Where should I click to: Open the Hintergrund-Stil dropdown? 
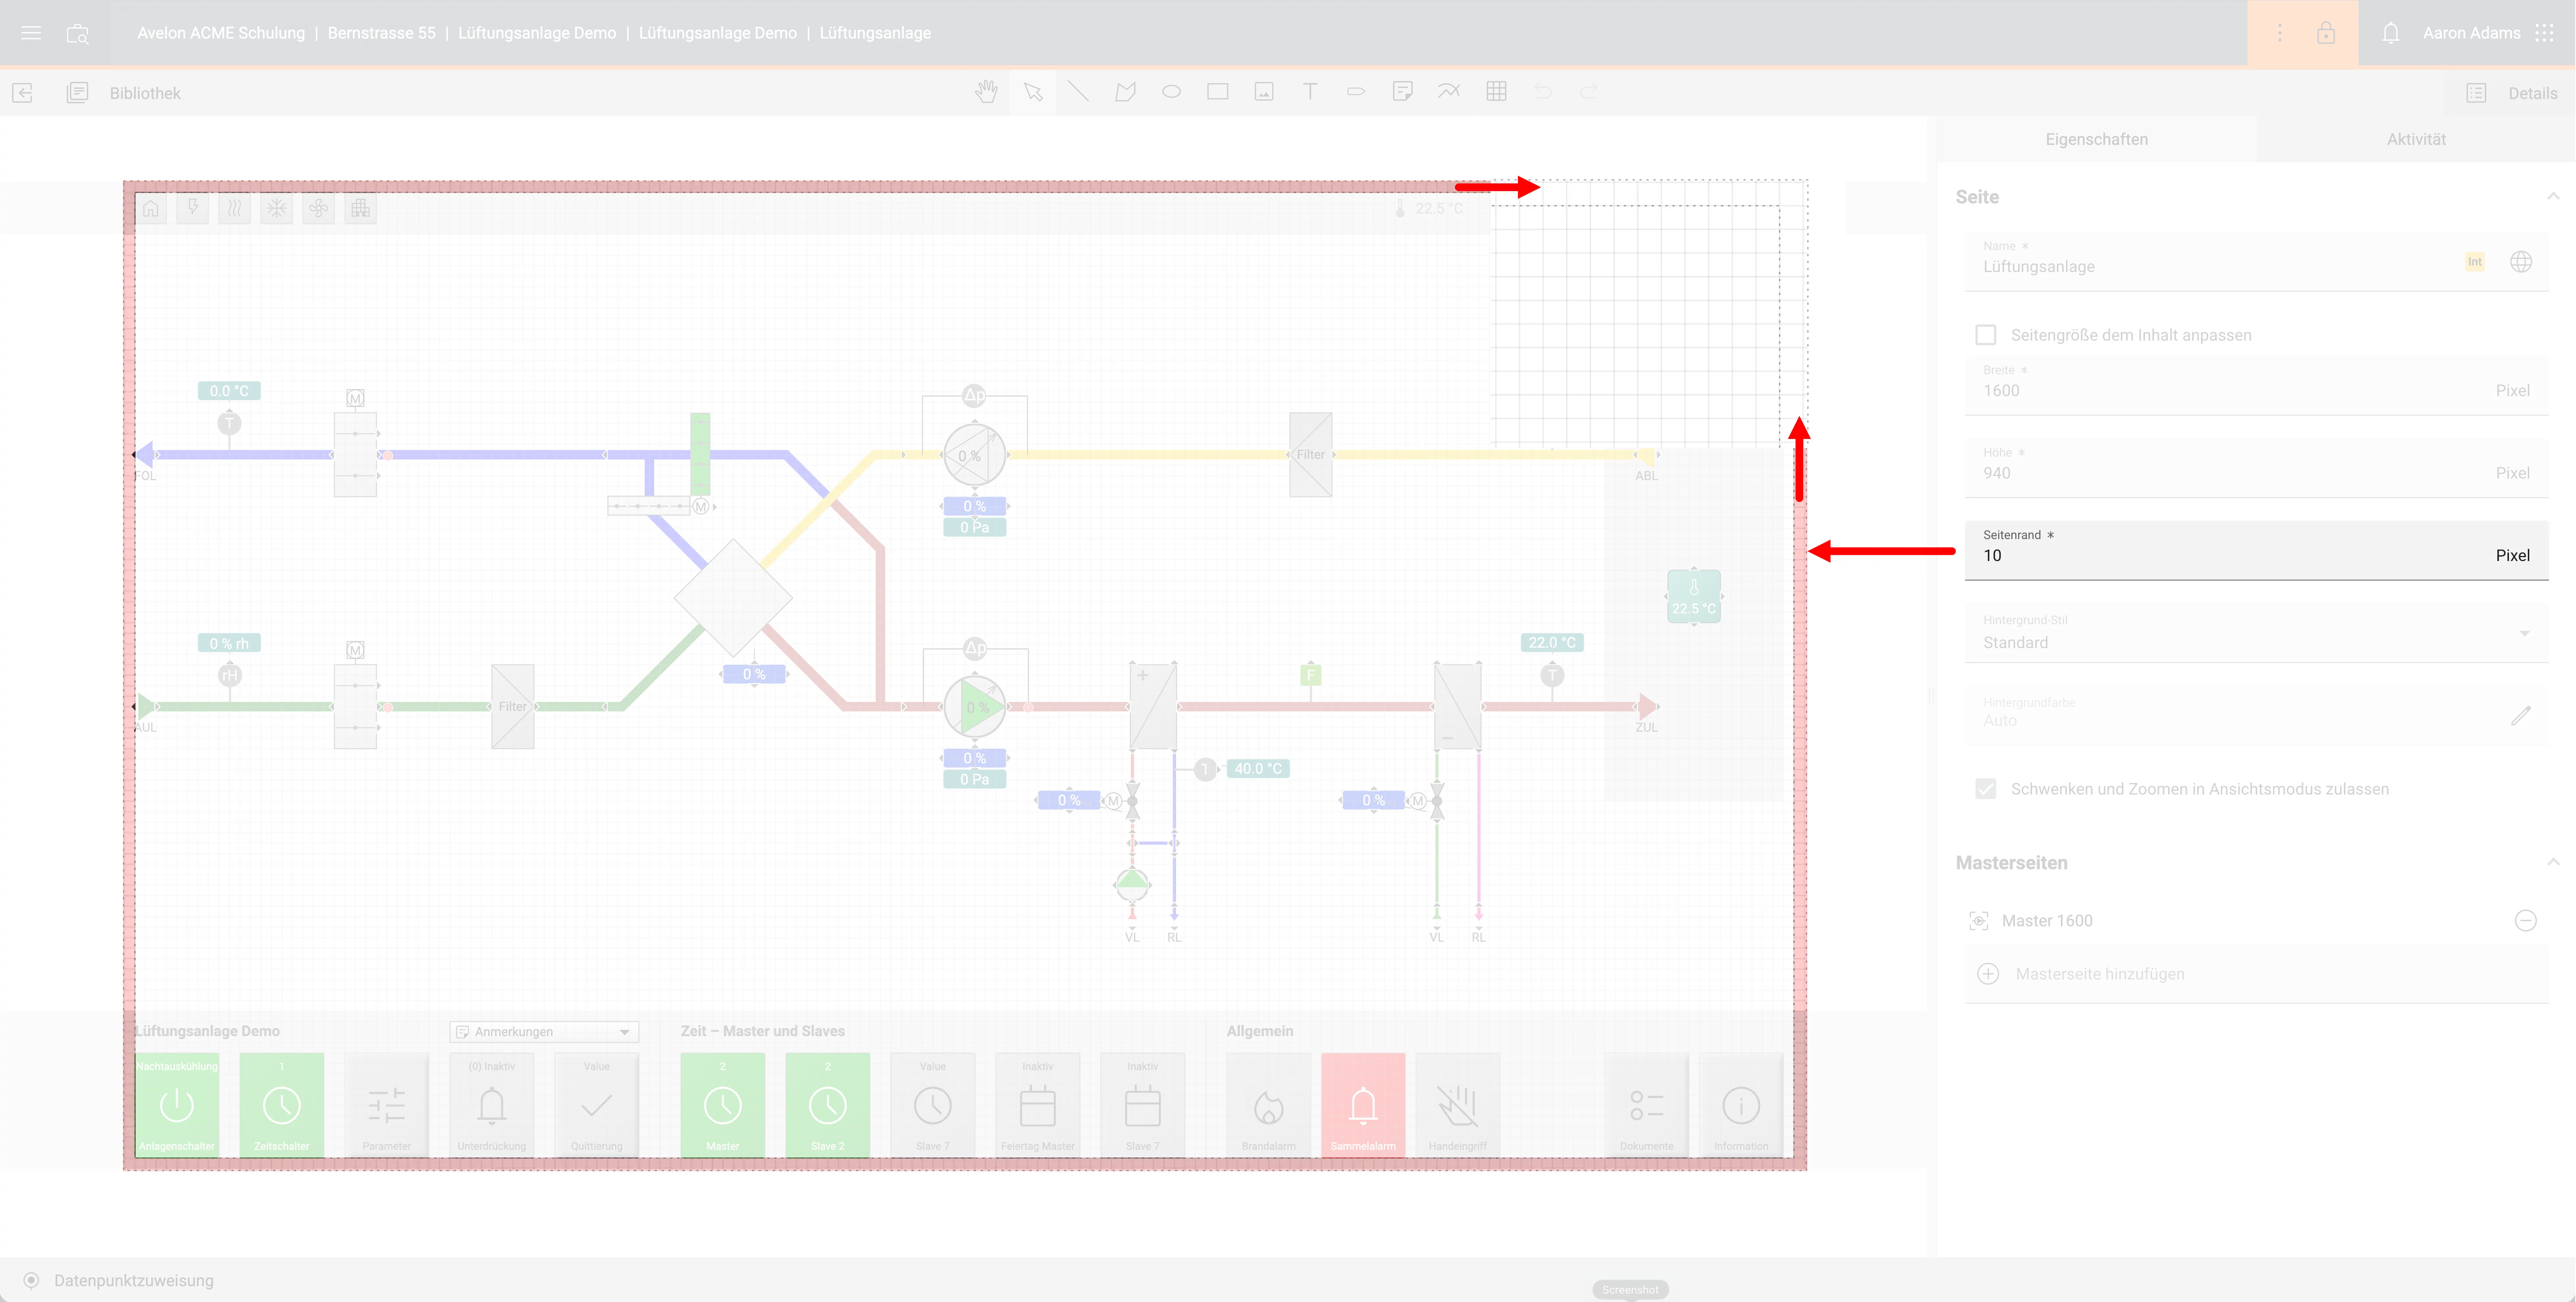(2257, 633)
